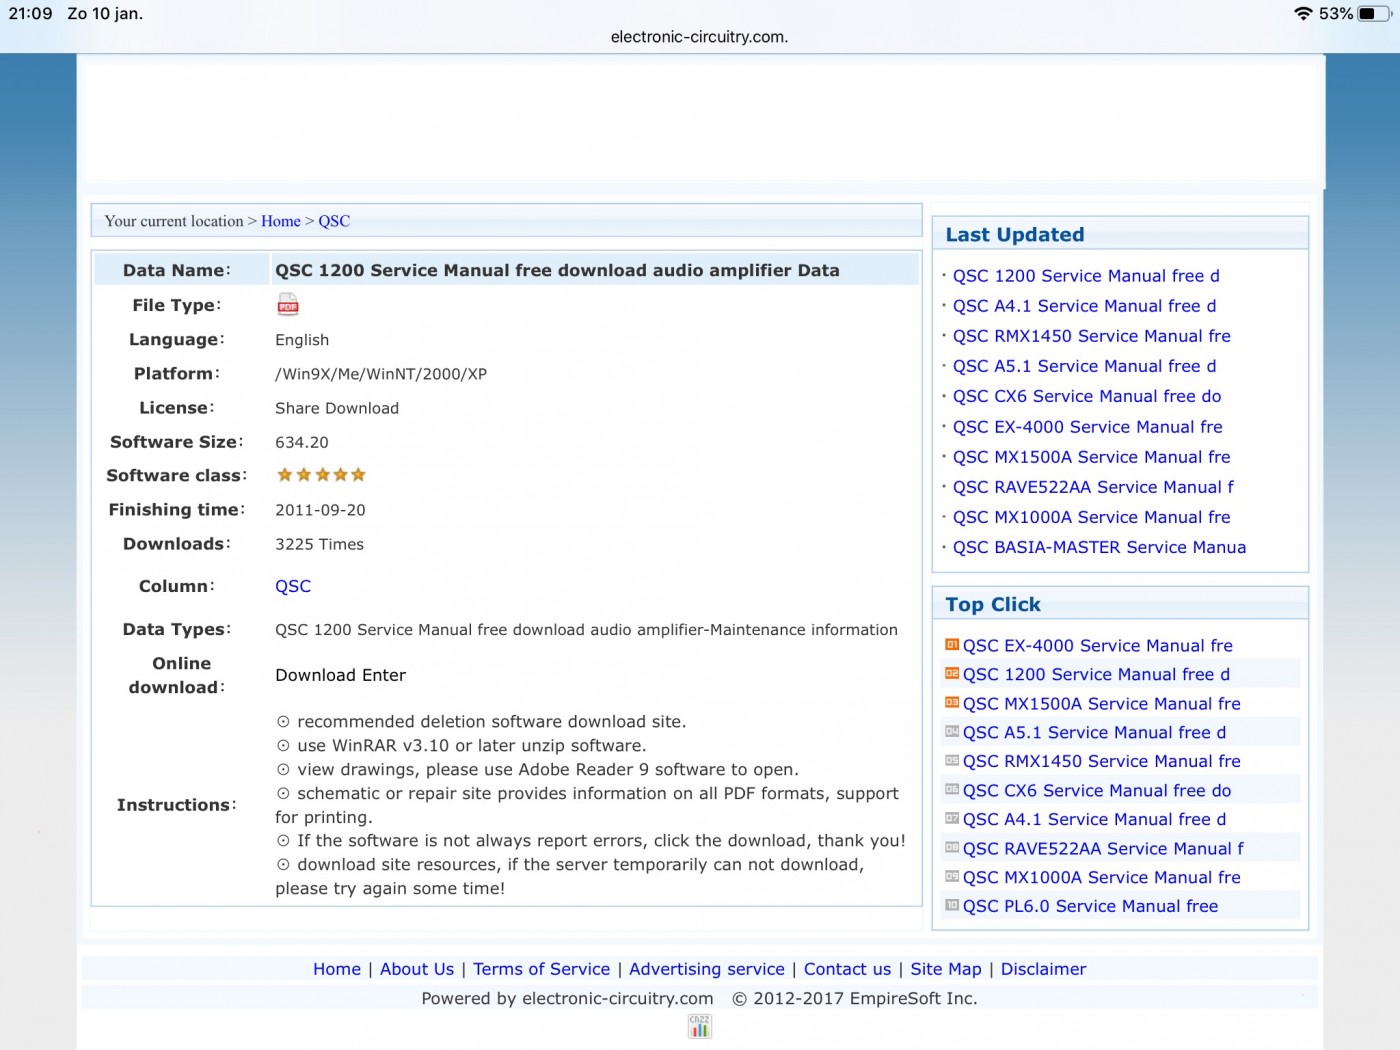Open QSC RAVE522AA Service Manual in Last Updated
Viewport: 1400px width, 1050px height.
click(1093, 487)
